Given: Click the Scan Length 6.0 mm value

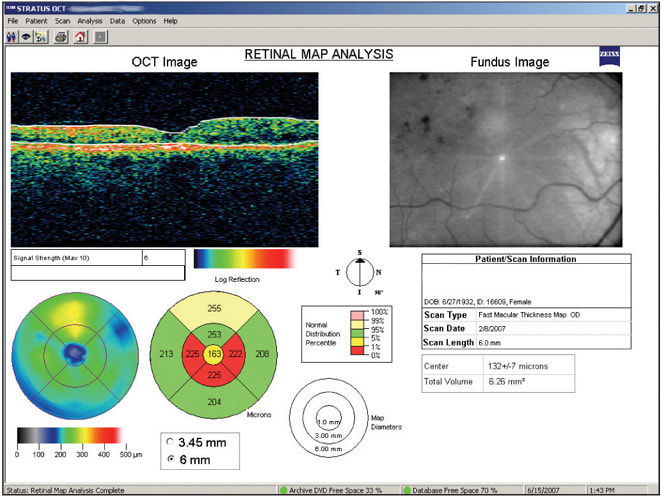Looking at the screenshot, I should pos(489,342).
